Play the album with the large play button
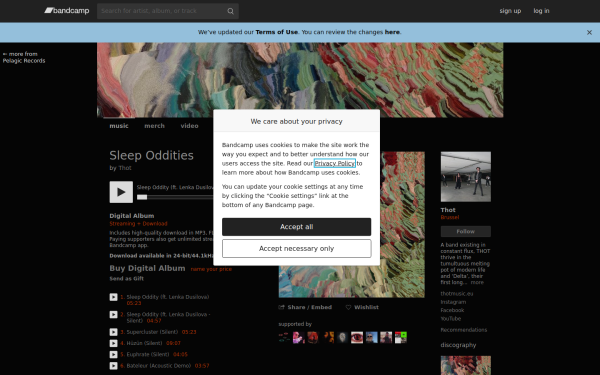 point(121,192)
